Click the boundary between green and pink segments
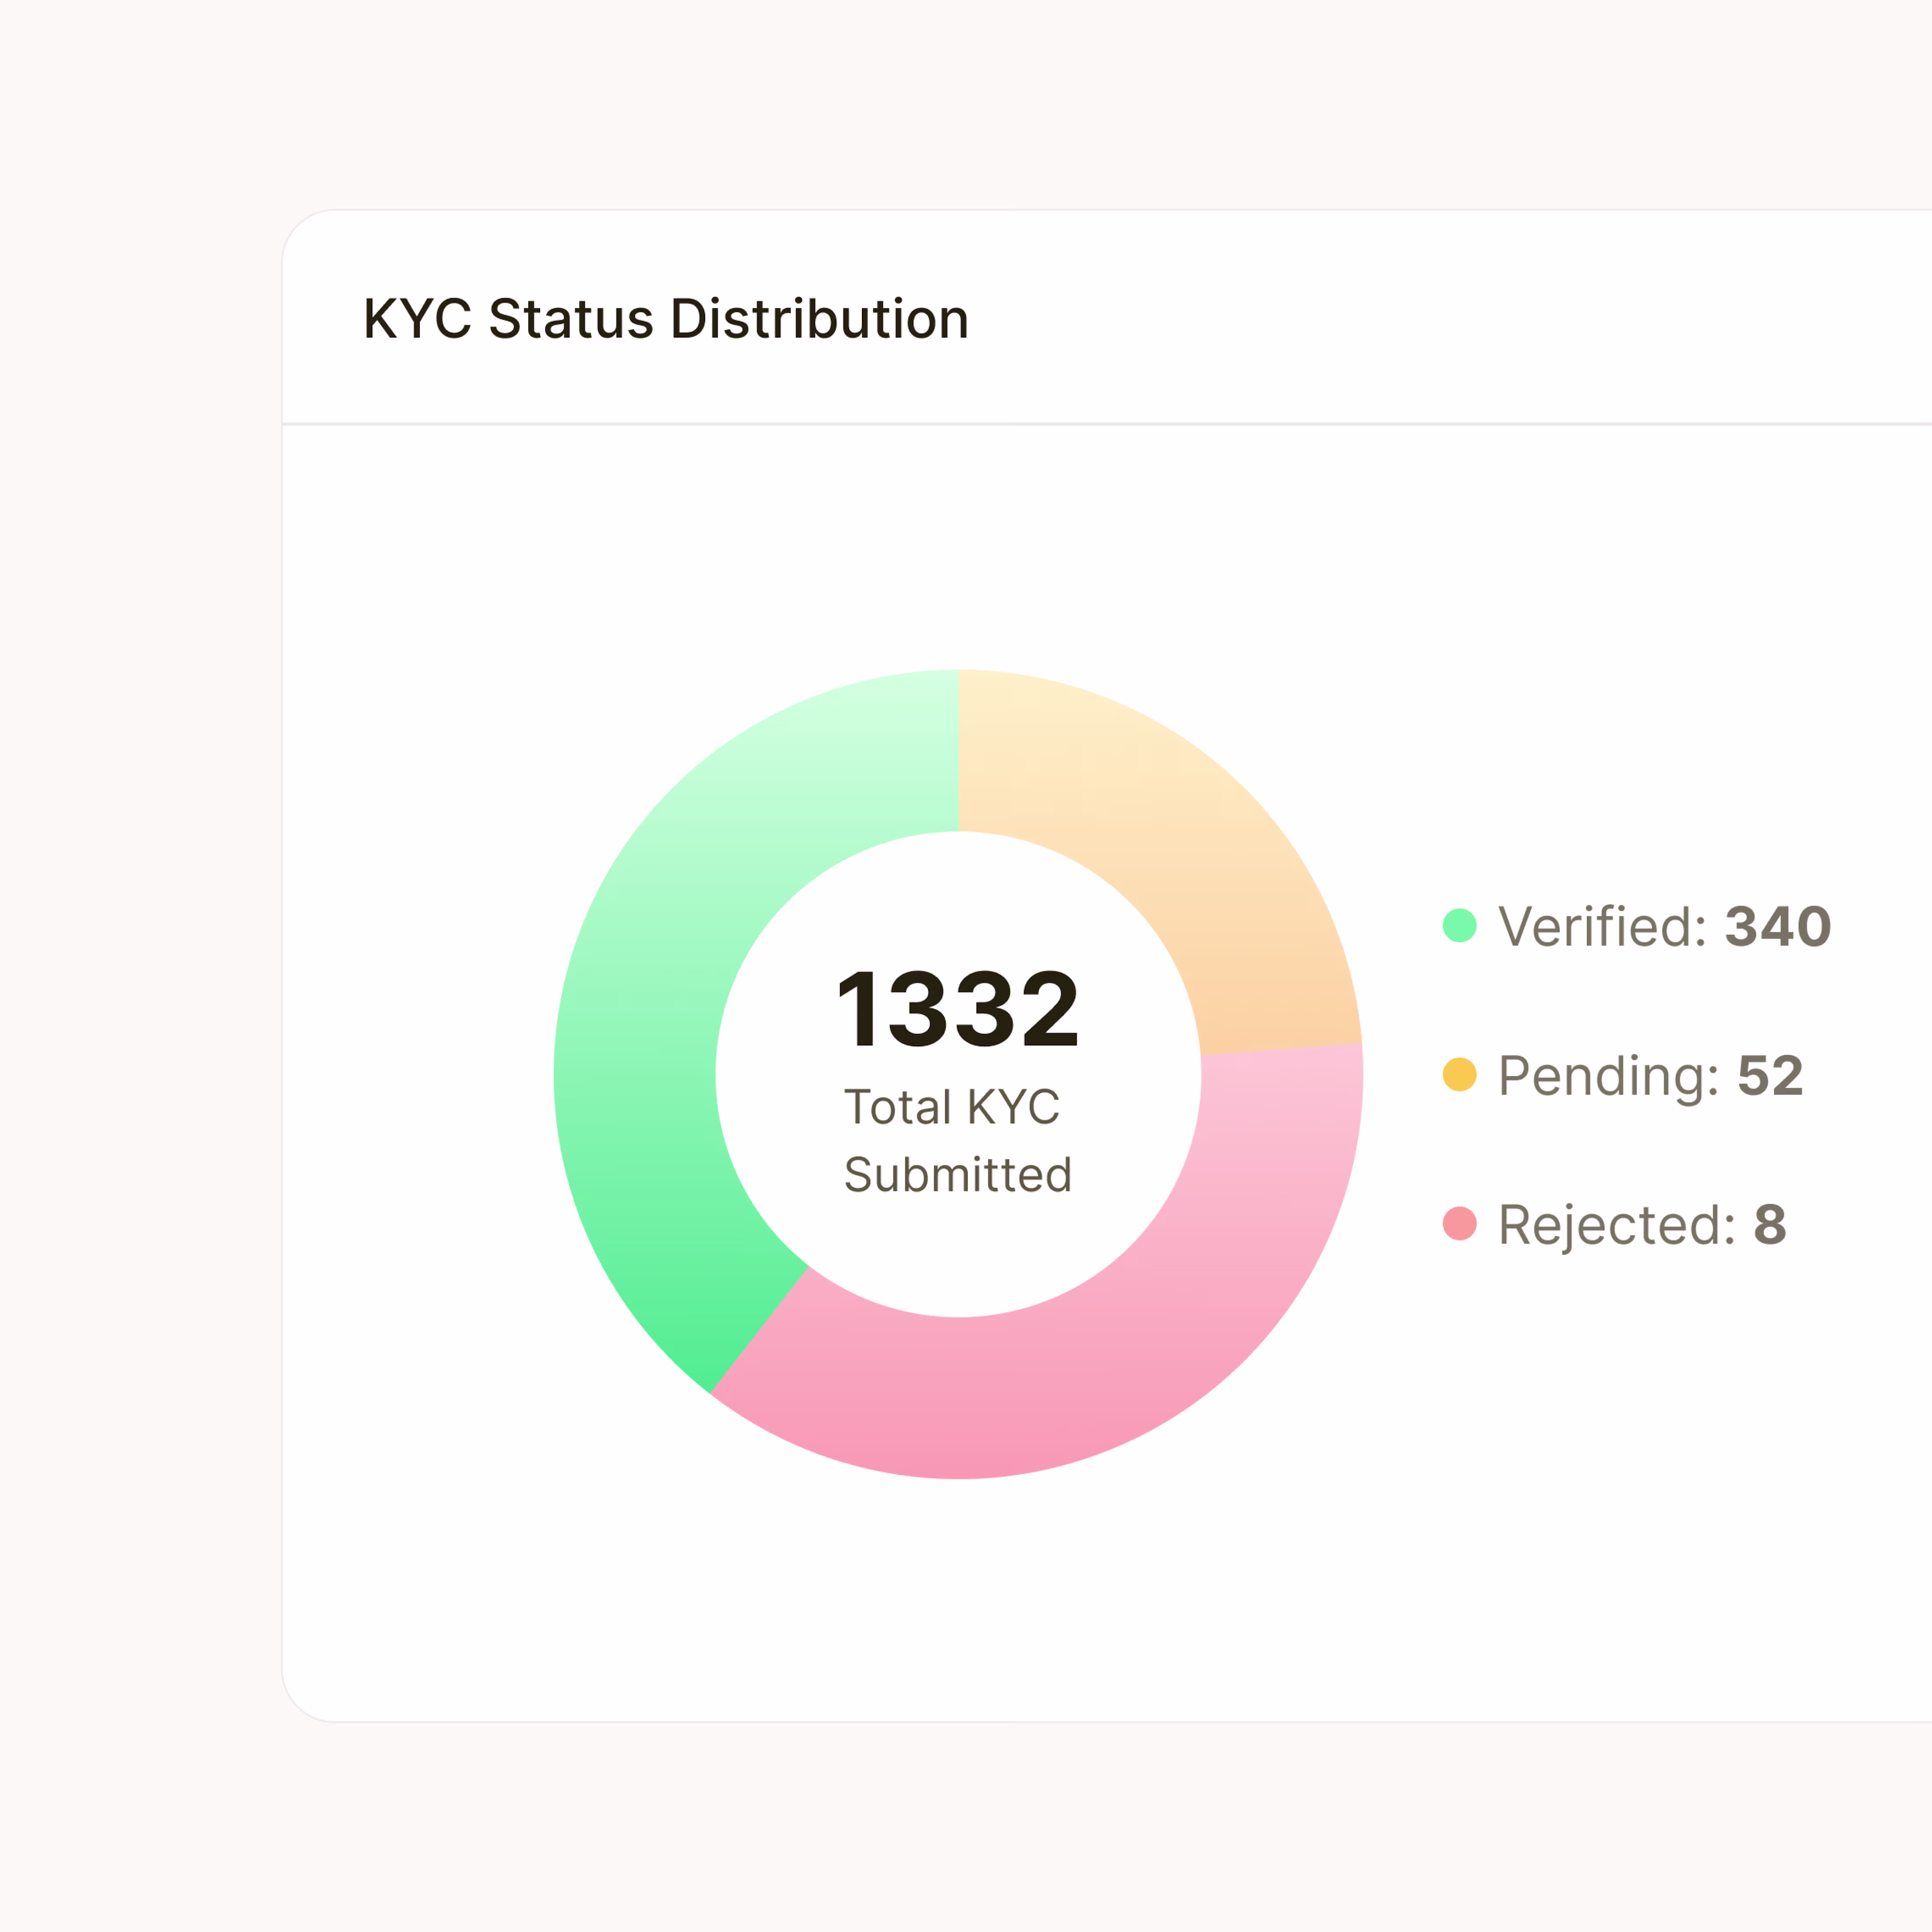 (x=759, y=1330)
